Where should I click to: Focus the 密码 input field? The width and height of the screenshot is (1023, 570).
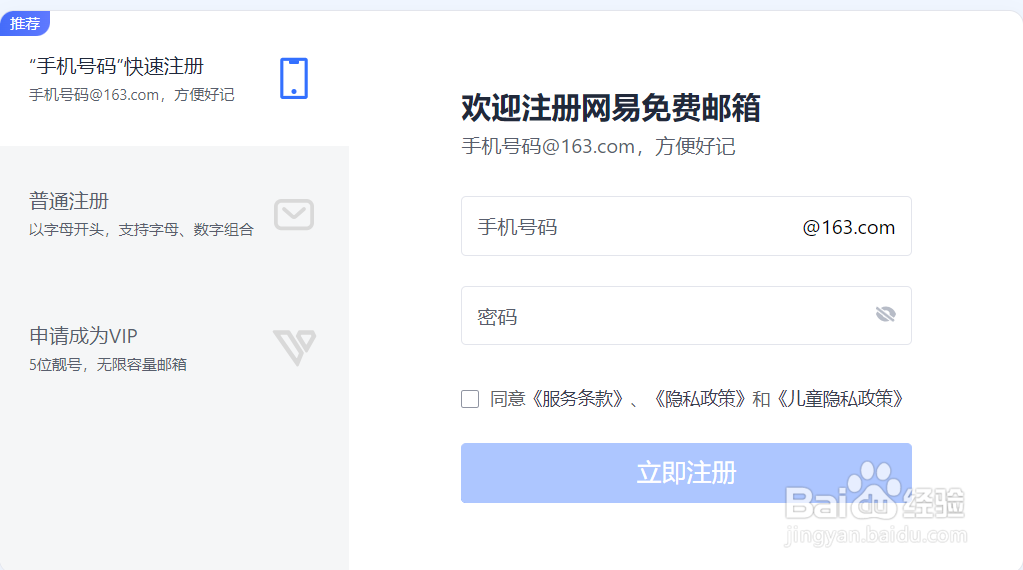[686, 316]
